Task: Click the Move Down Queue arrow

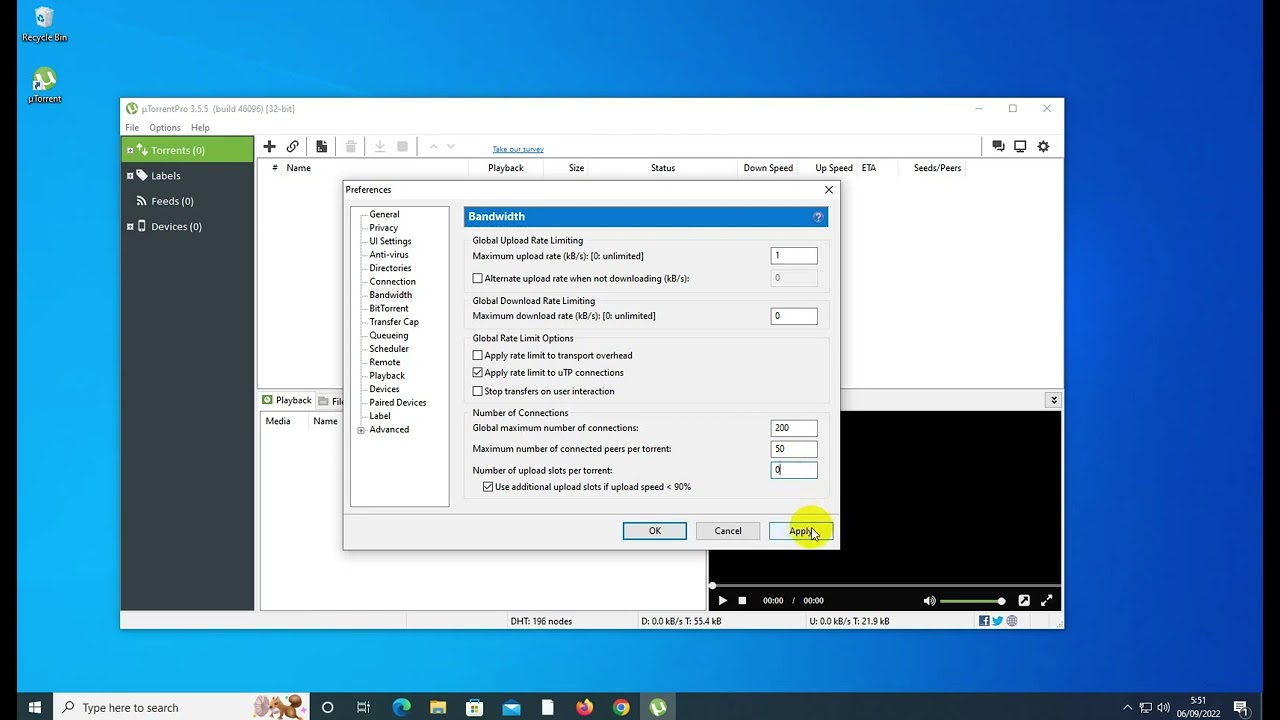Action: (451, 146)
